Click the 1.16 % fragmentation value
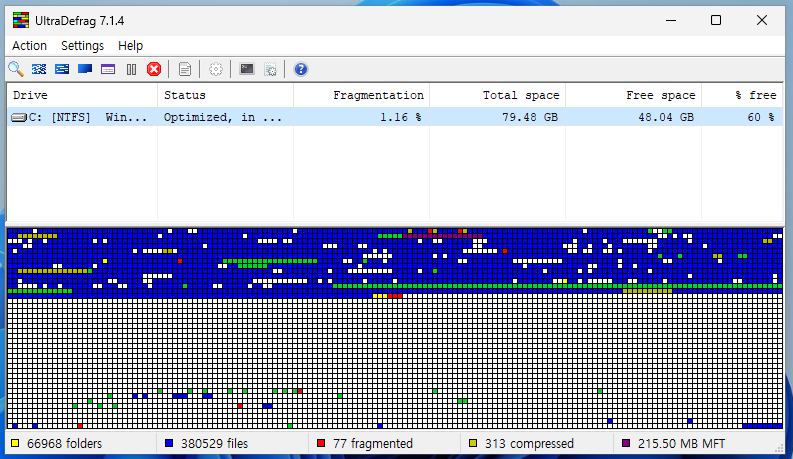 [401, 117]
